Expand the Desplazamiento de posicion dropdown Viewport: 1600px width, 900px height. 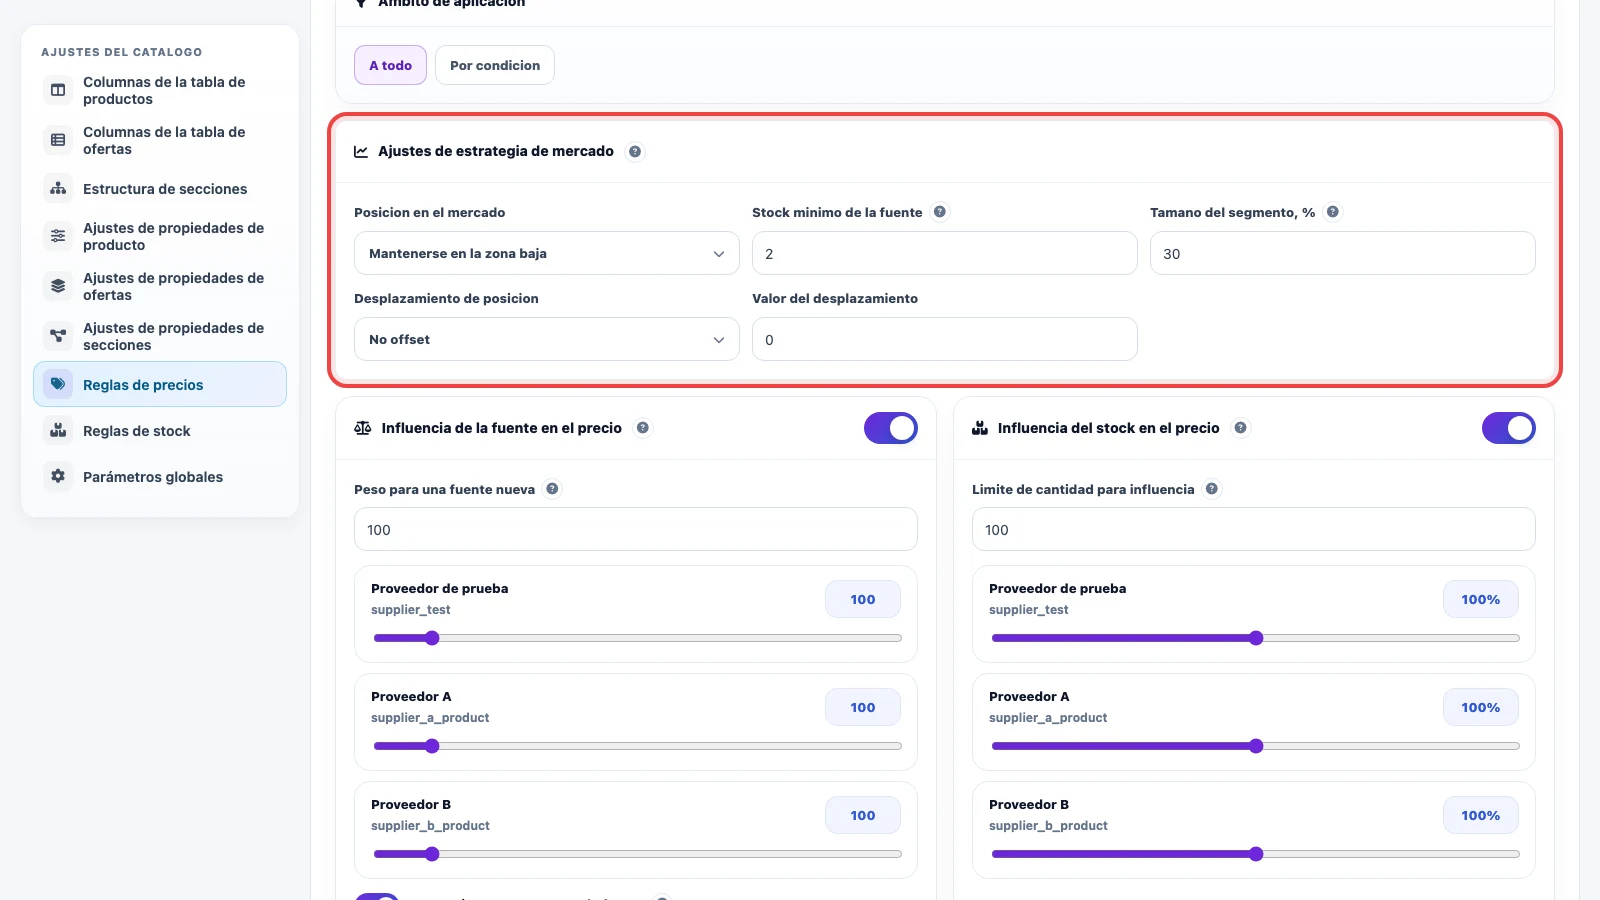[547, 339]
